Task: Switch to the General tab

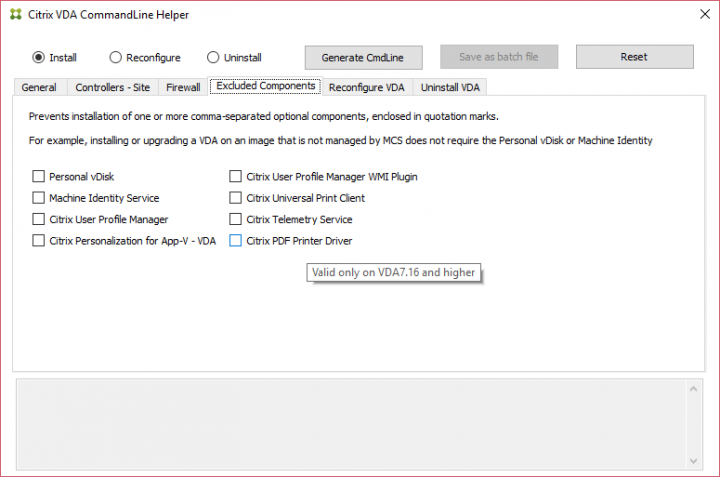Action: click(x=39, y=87)
